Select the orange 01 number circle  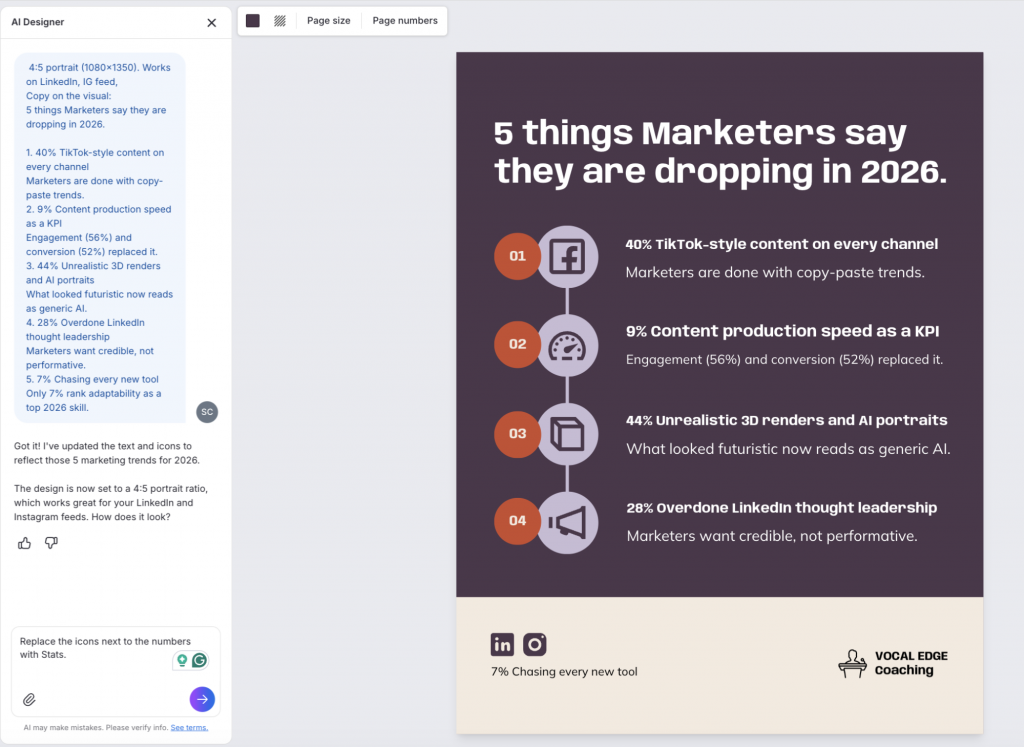pyautogui.click(x=517, y=256)
